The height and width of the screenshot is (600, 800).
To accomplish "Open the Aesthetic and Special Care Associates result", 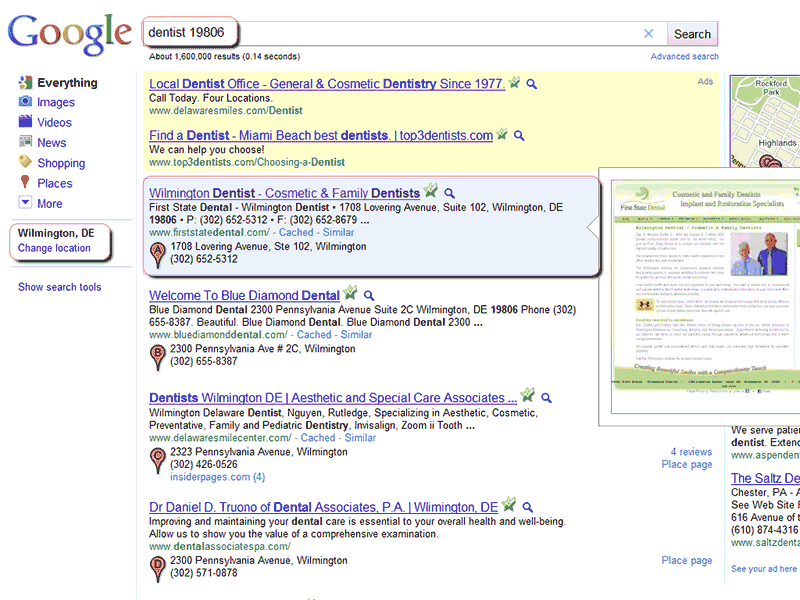I will click(x=333, y=398).
